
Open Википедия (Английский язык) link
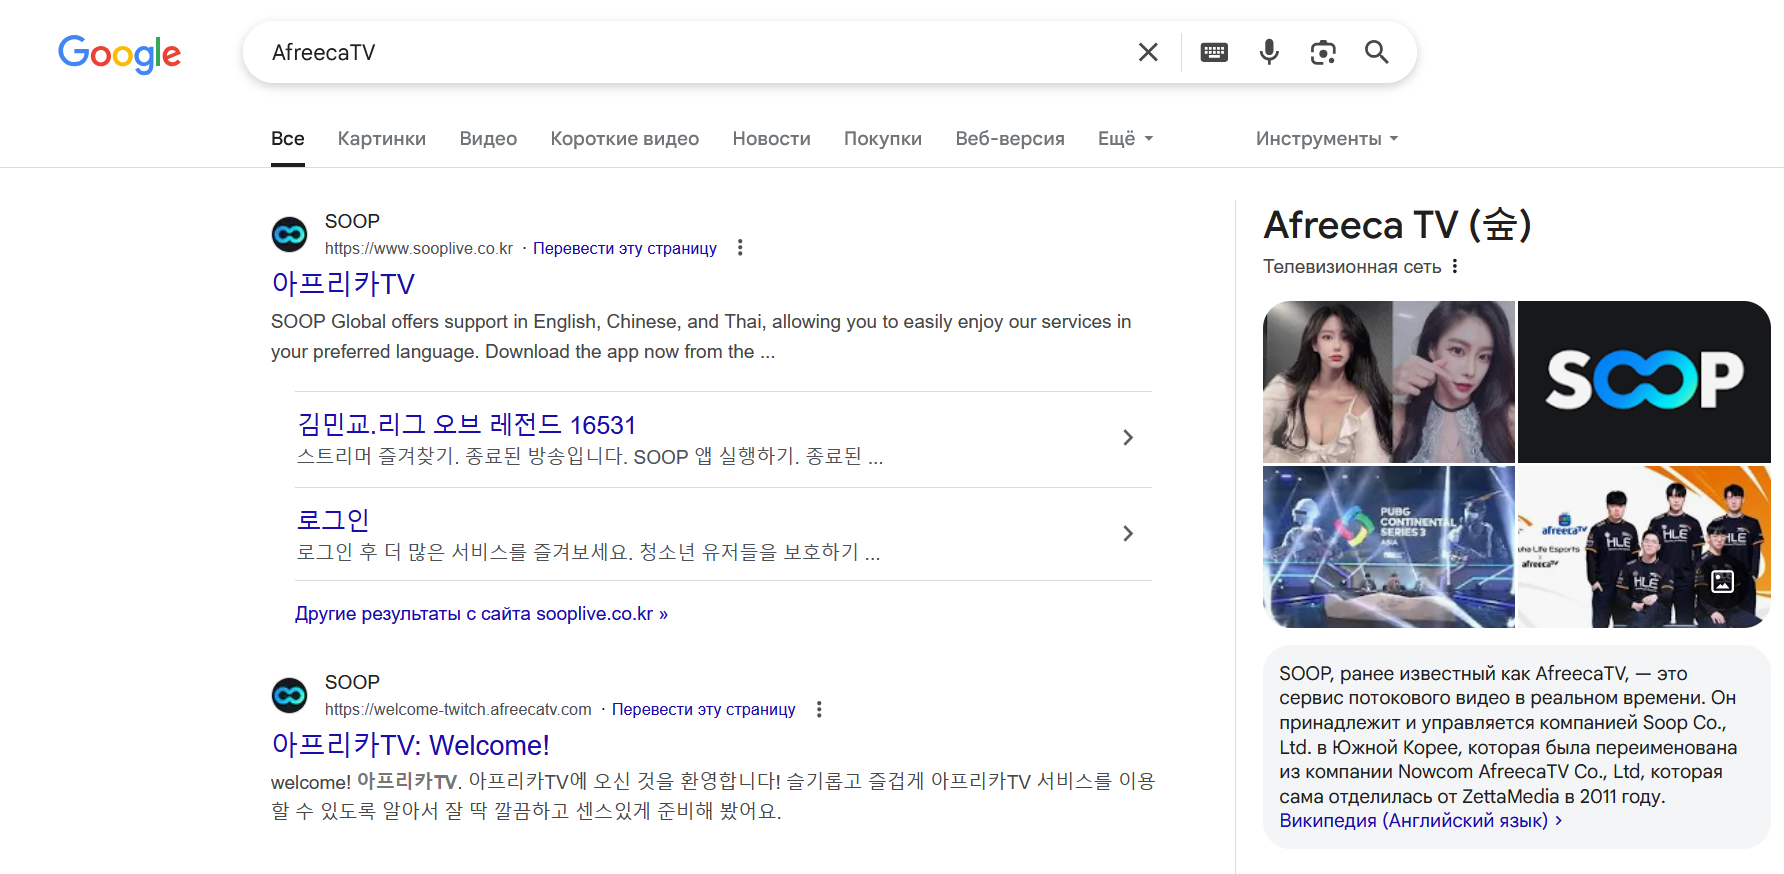(x=1413, y=821)
